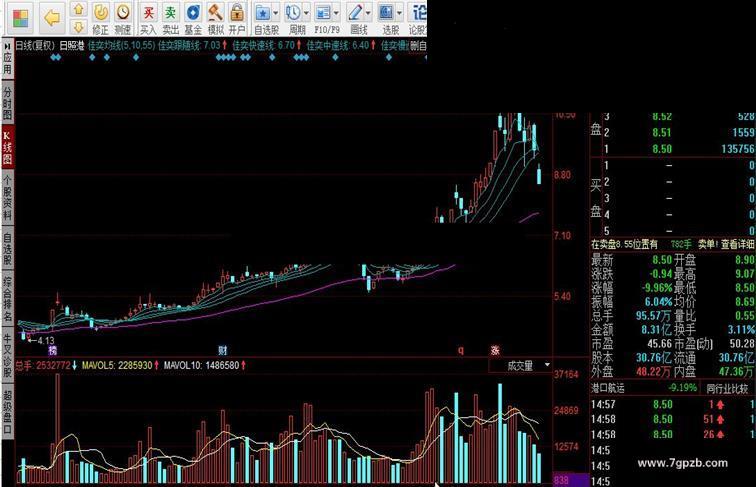Click the 振幅 6.04% value

pos(659,302)
